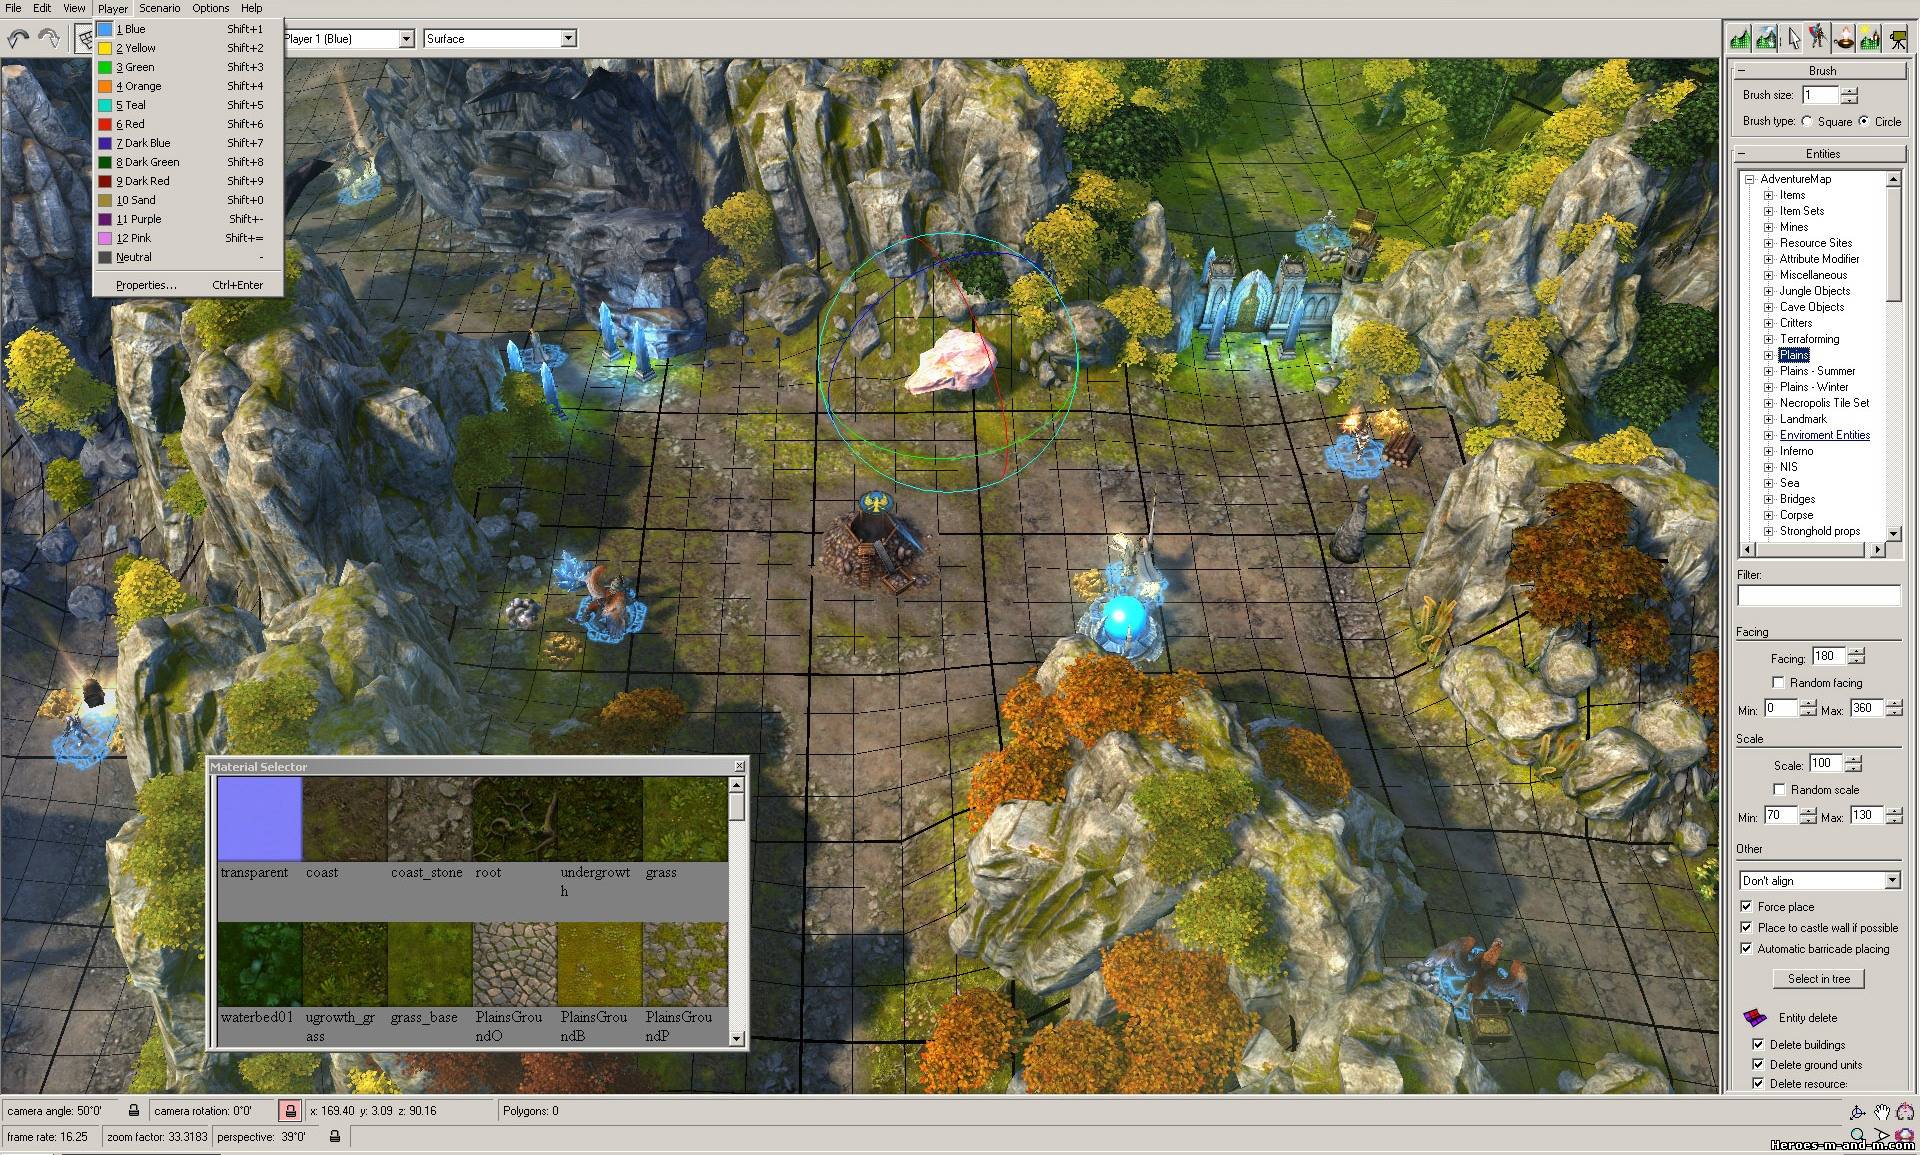Screen dimensions: 1920x1155
Task: Pick the transparent material swatch
Action: tap(260, 819)
